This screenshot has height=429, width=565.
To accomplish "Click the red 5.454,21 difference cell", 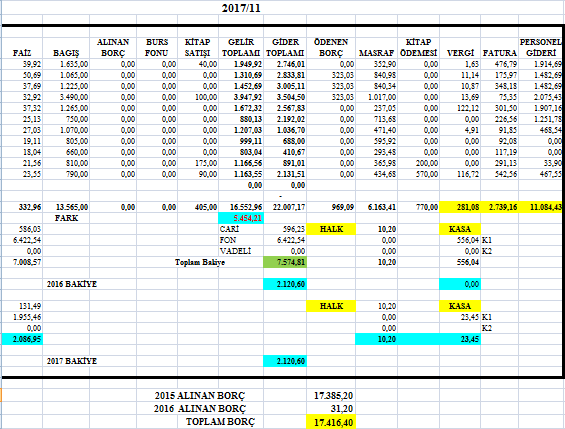I will [241, 218].
